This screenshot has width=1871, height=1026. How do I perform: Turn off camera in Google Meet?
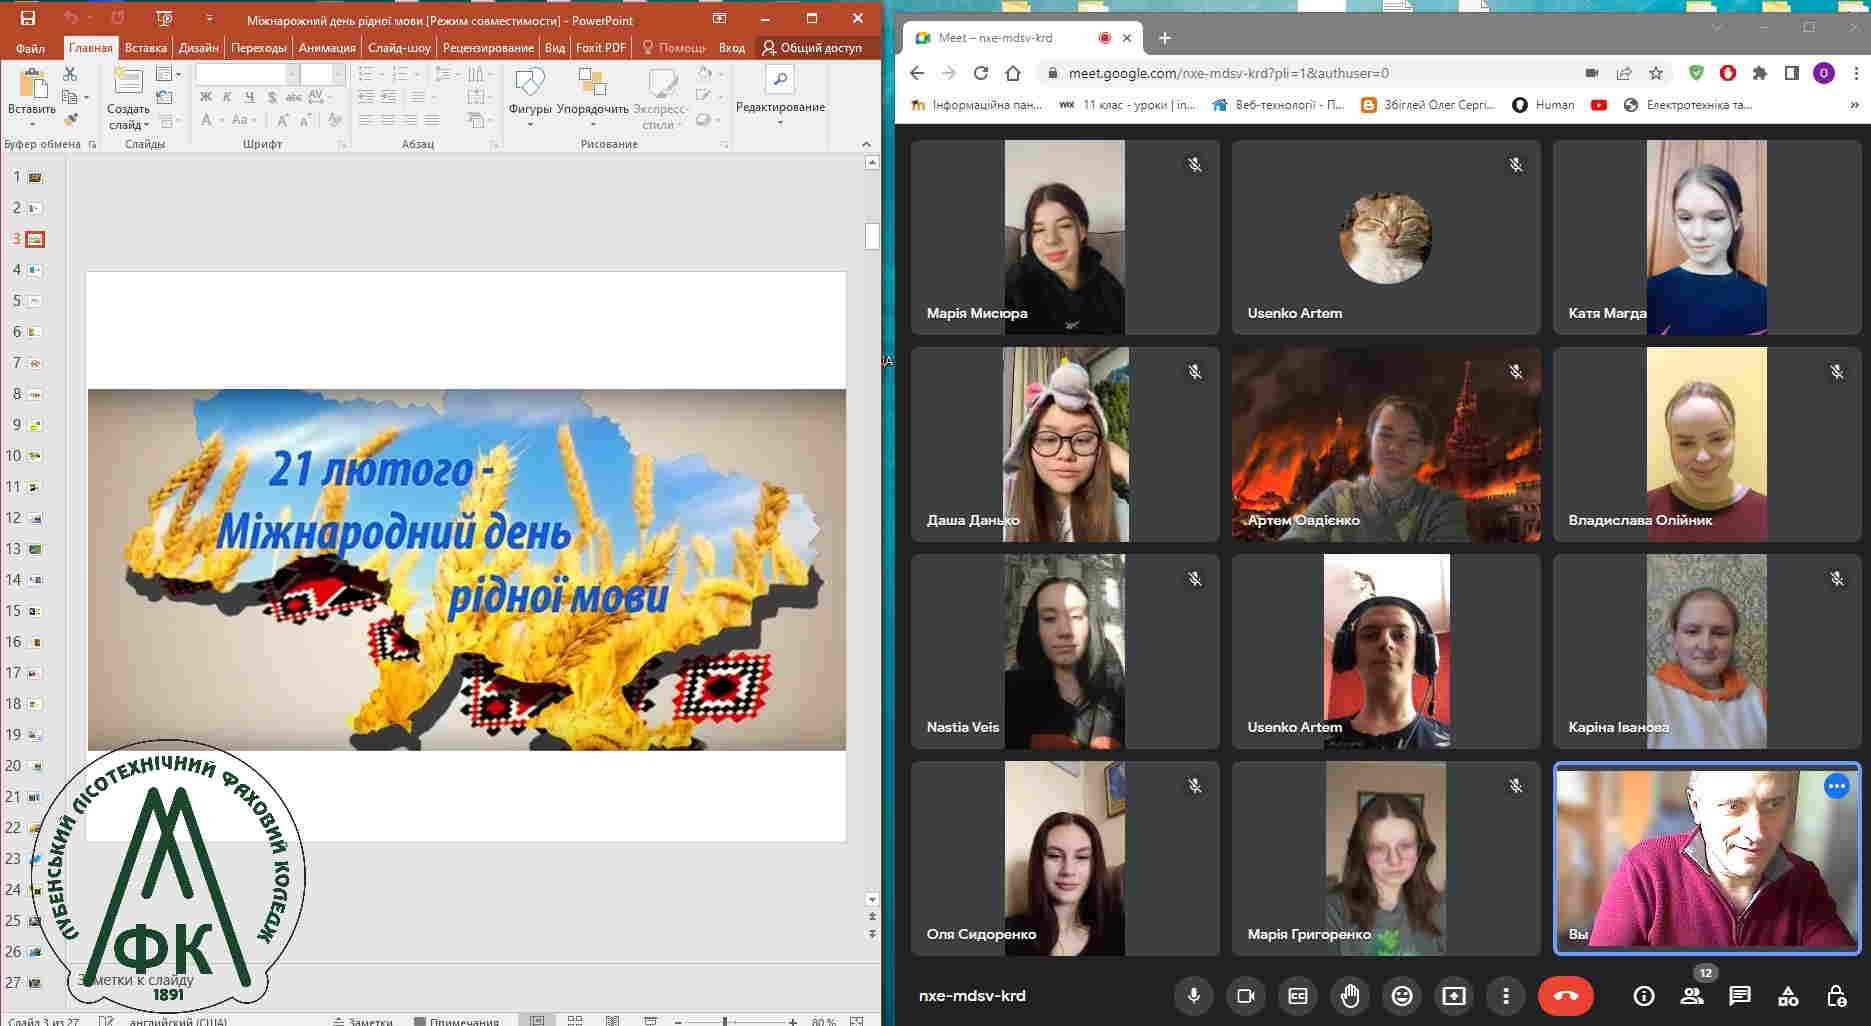1245,996
